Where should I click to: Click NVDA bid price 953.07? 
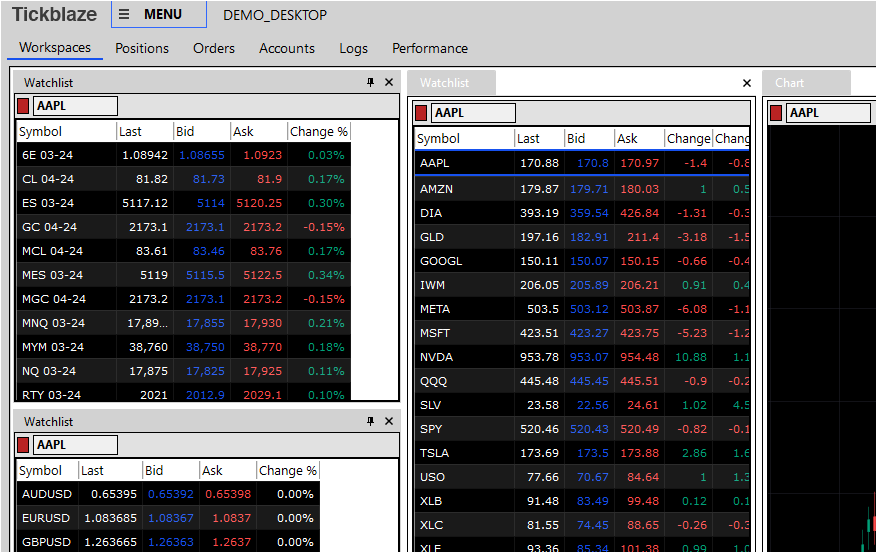tap(589, 357)
